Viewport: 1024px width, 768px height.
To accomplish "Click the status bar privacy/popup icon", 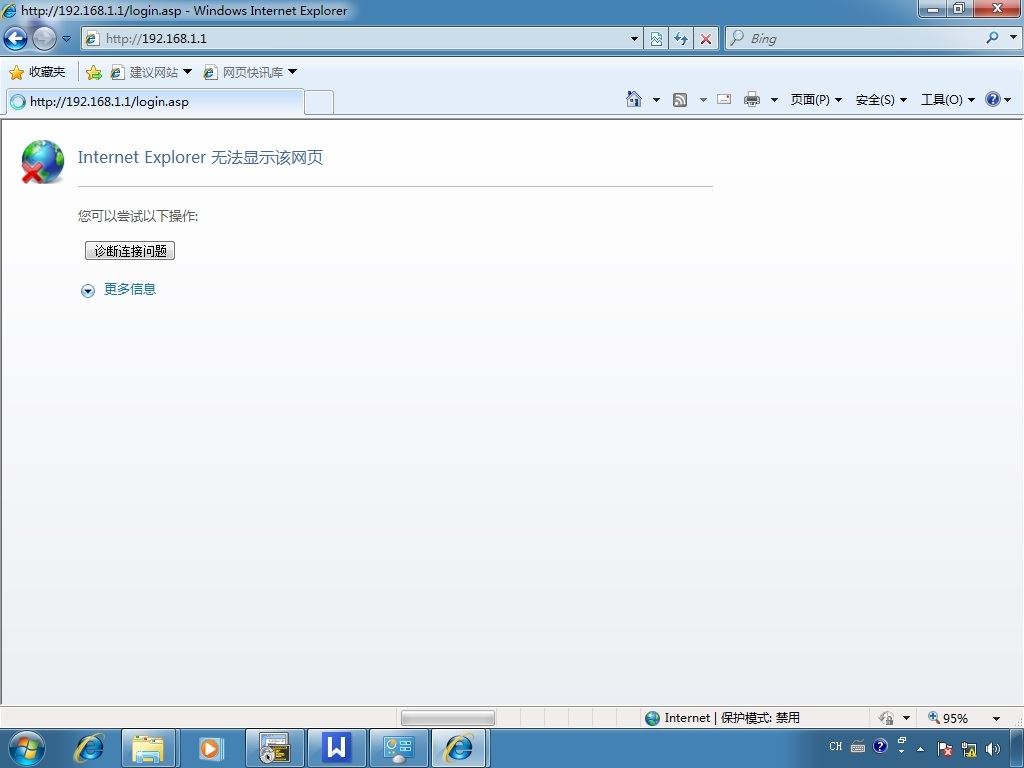I will (886, 718).
